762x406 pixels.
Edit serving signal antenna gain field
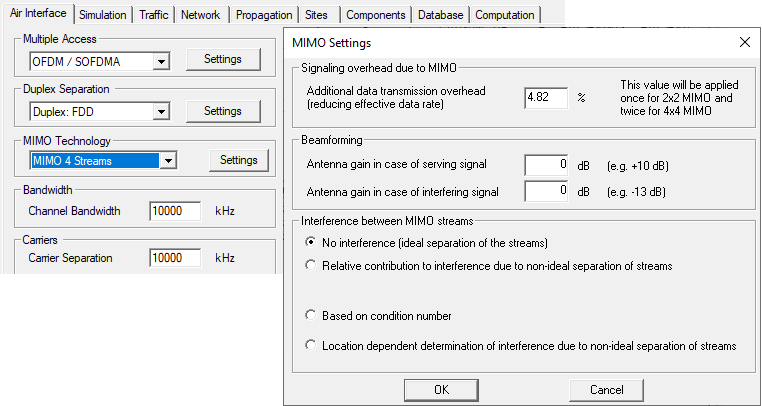(546, 164)
